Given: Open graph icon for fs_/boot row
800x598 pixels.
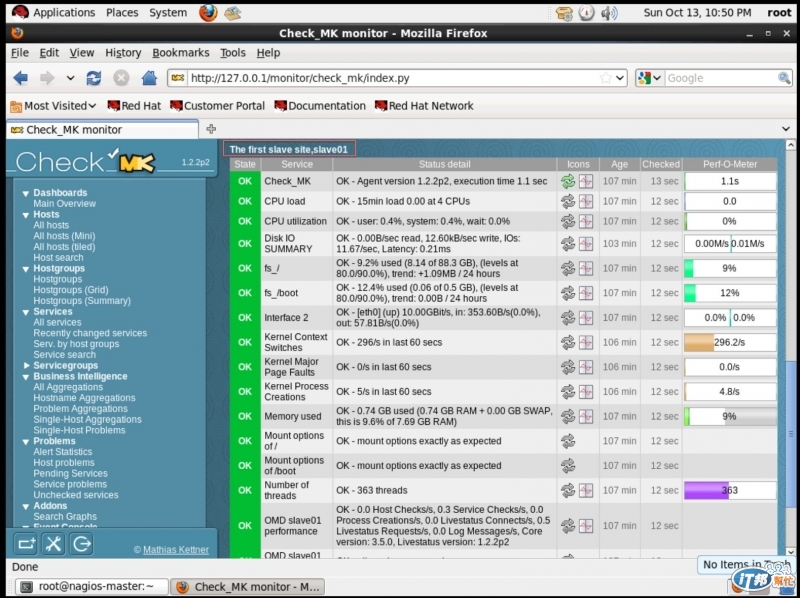Looking at the screenshot, I should coord(586,293).
